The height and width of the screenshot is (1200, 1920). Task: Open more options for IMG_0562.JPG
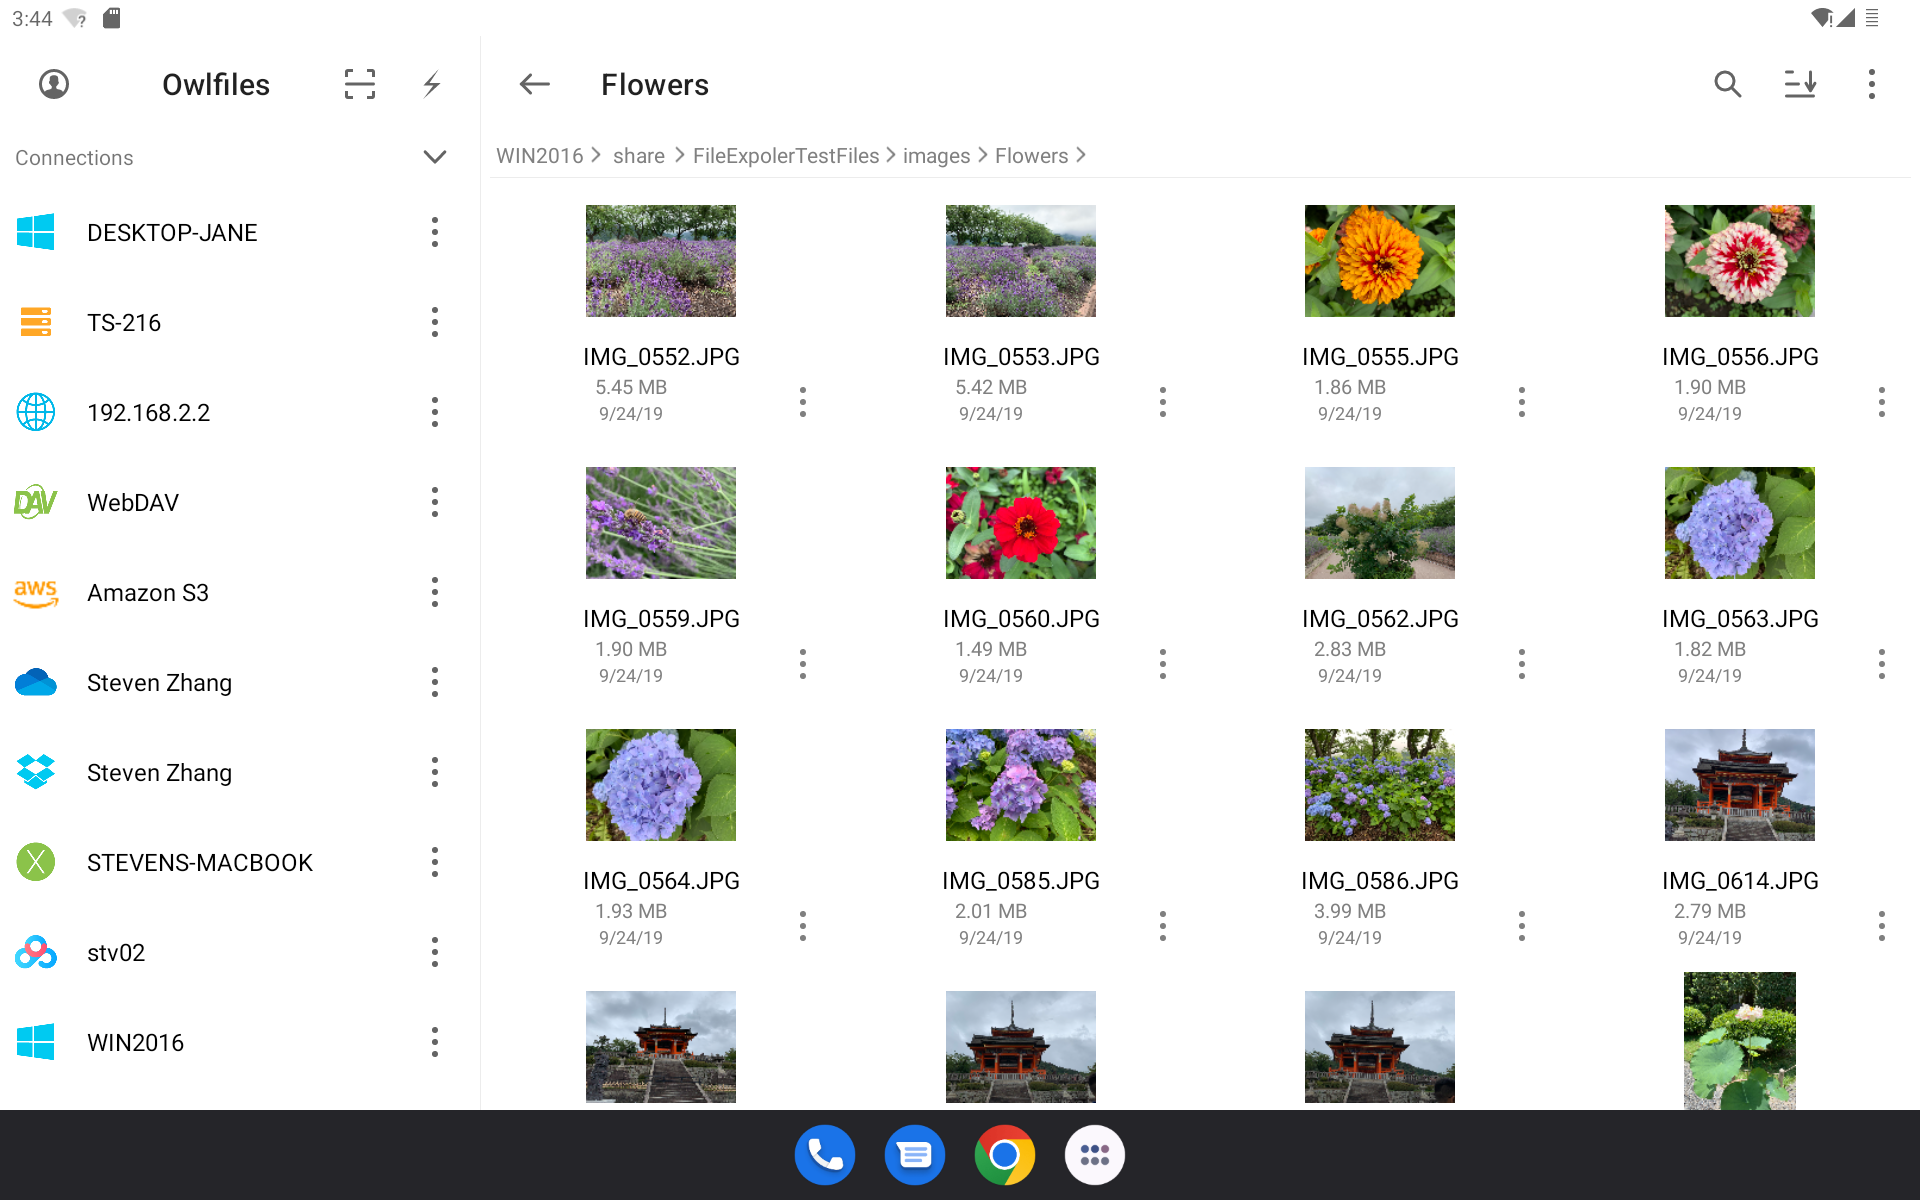point(1522,664)
